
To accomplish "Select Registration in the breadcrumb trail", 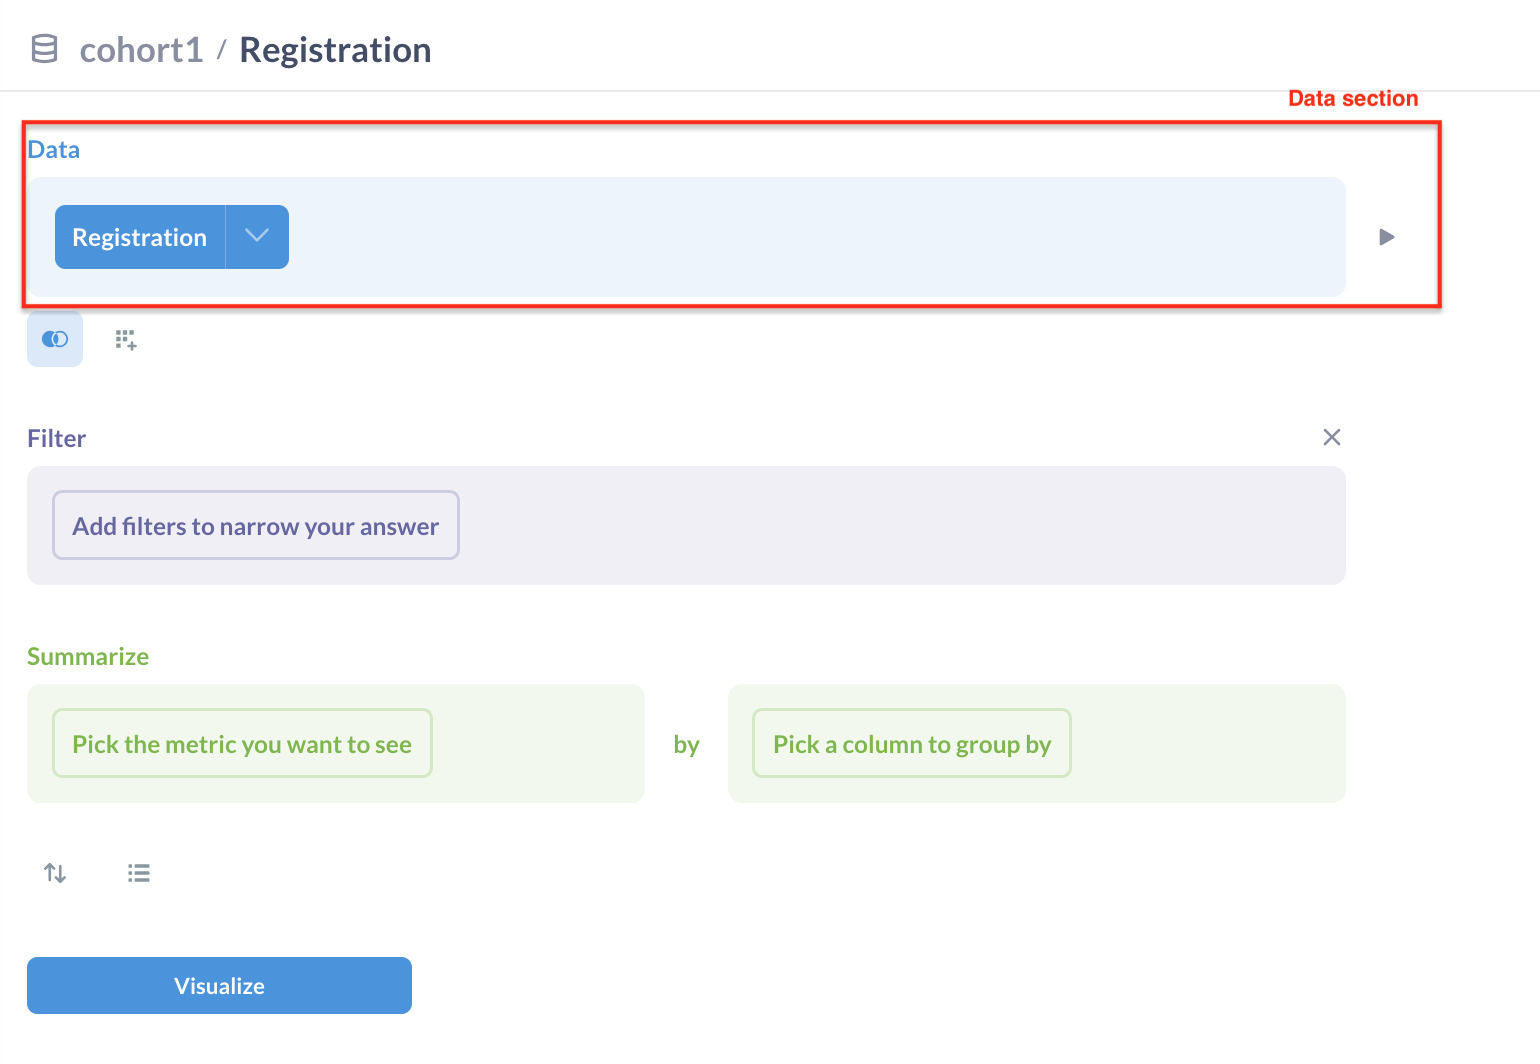I will coord(335,49).
